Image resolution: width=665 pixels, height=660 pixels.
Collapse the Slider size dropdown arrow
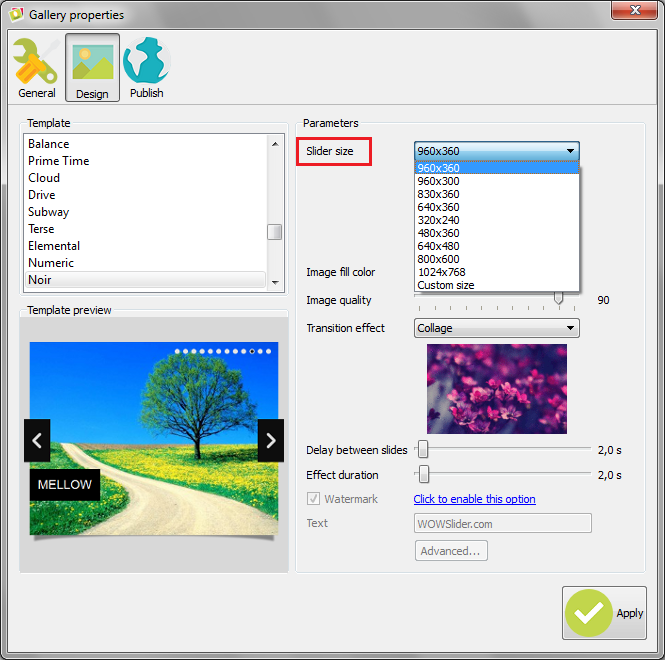point(570,151)
